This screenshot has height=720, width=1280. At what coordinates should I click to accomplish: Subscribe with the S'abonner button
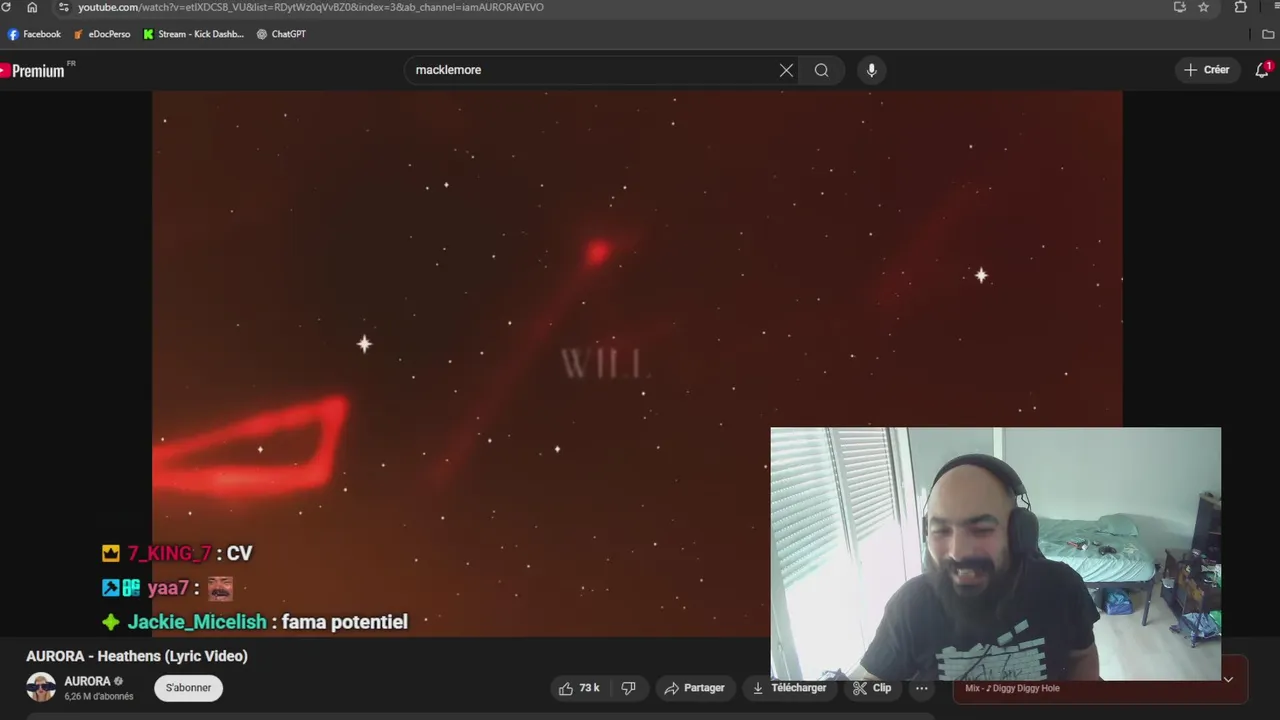tap(189, 688)
